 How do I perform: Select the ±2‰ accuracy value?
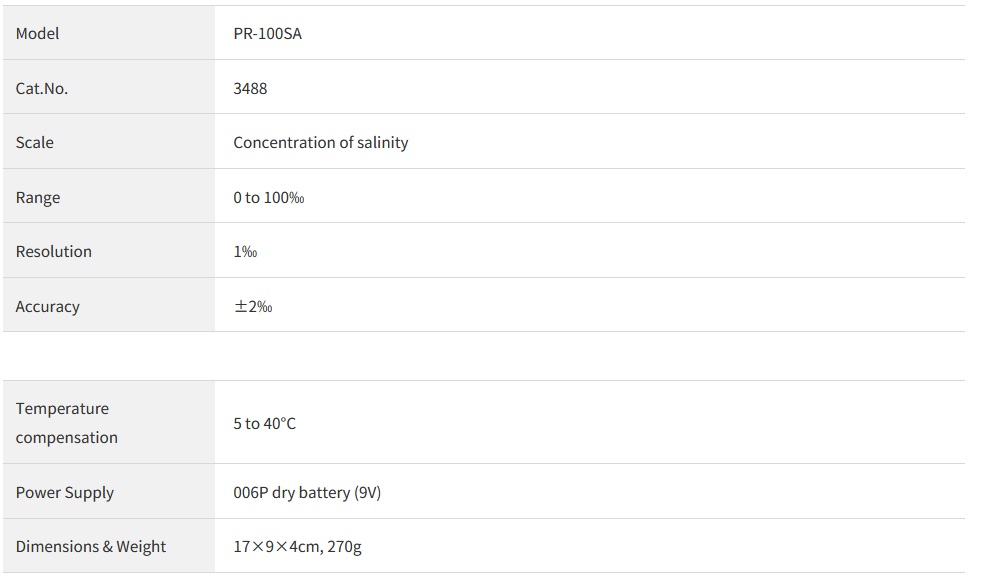pos(253,307)
